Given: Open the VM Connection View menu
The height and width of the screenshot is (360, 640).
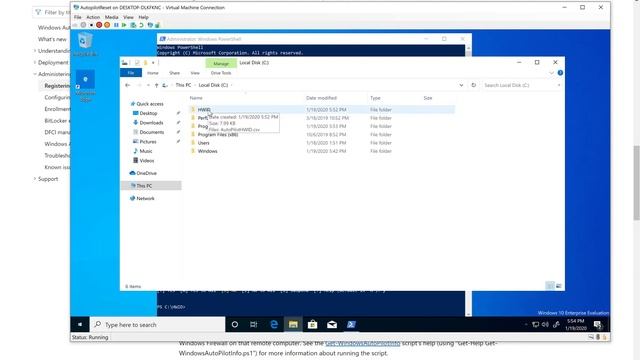Looking at the screenshot, I should [x=128, y=17].
